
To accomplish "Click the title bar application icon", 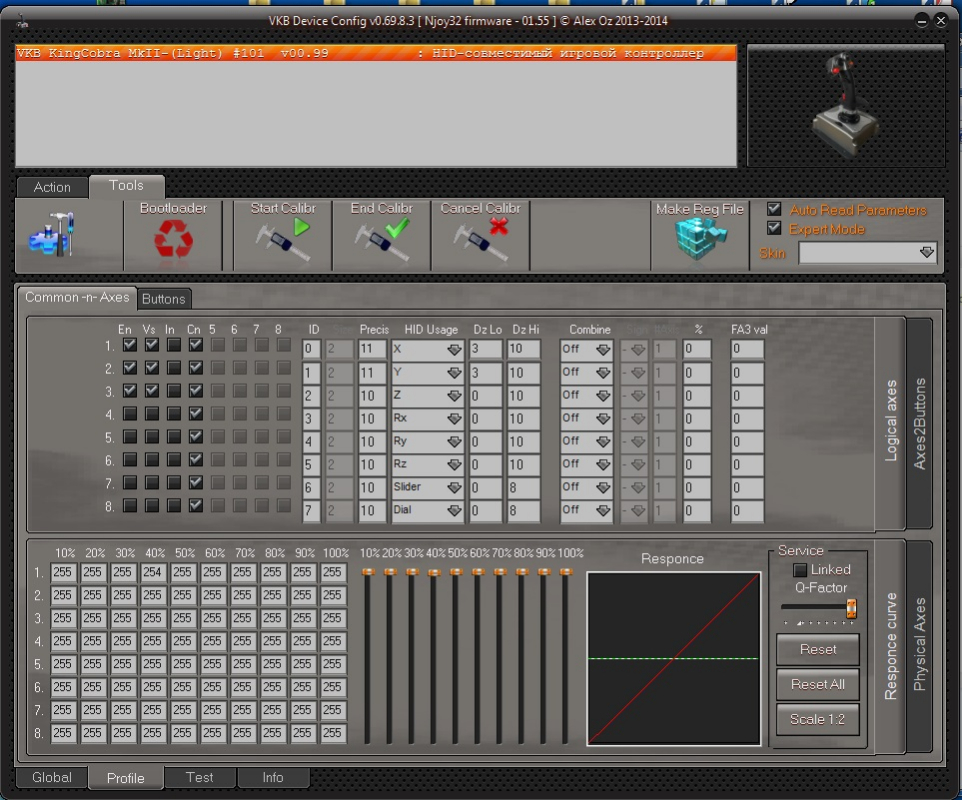I will coord(23,22).
